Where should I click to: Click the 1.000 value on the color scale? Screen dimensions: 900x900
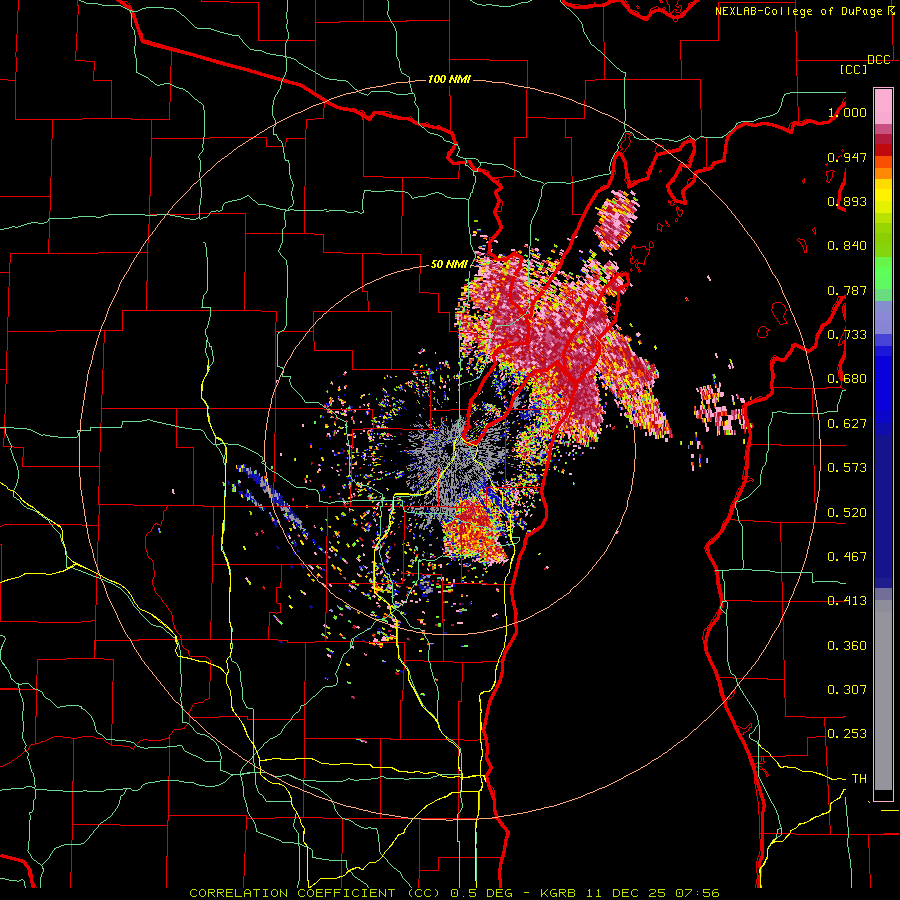tap(847, 112)
